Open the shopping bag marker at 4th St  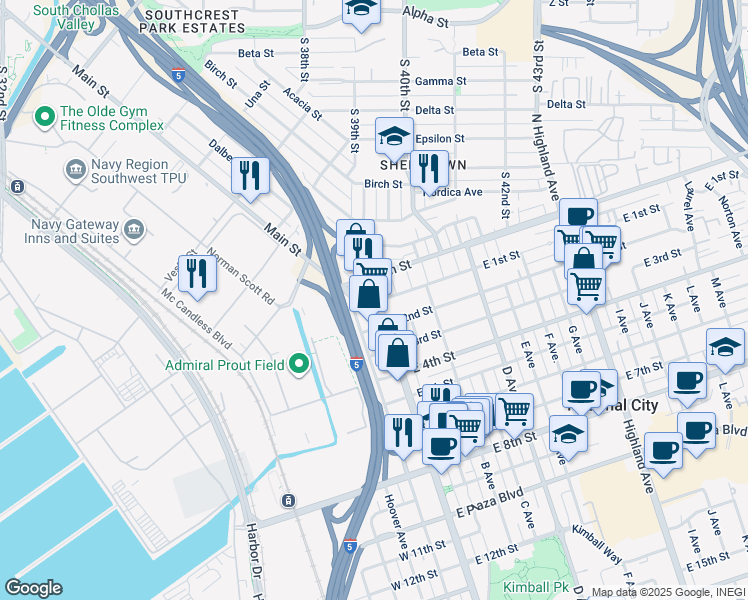tap(398, 354)
